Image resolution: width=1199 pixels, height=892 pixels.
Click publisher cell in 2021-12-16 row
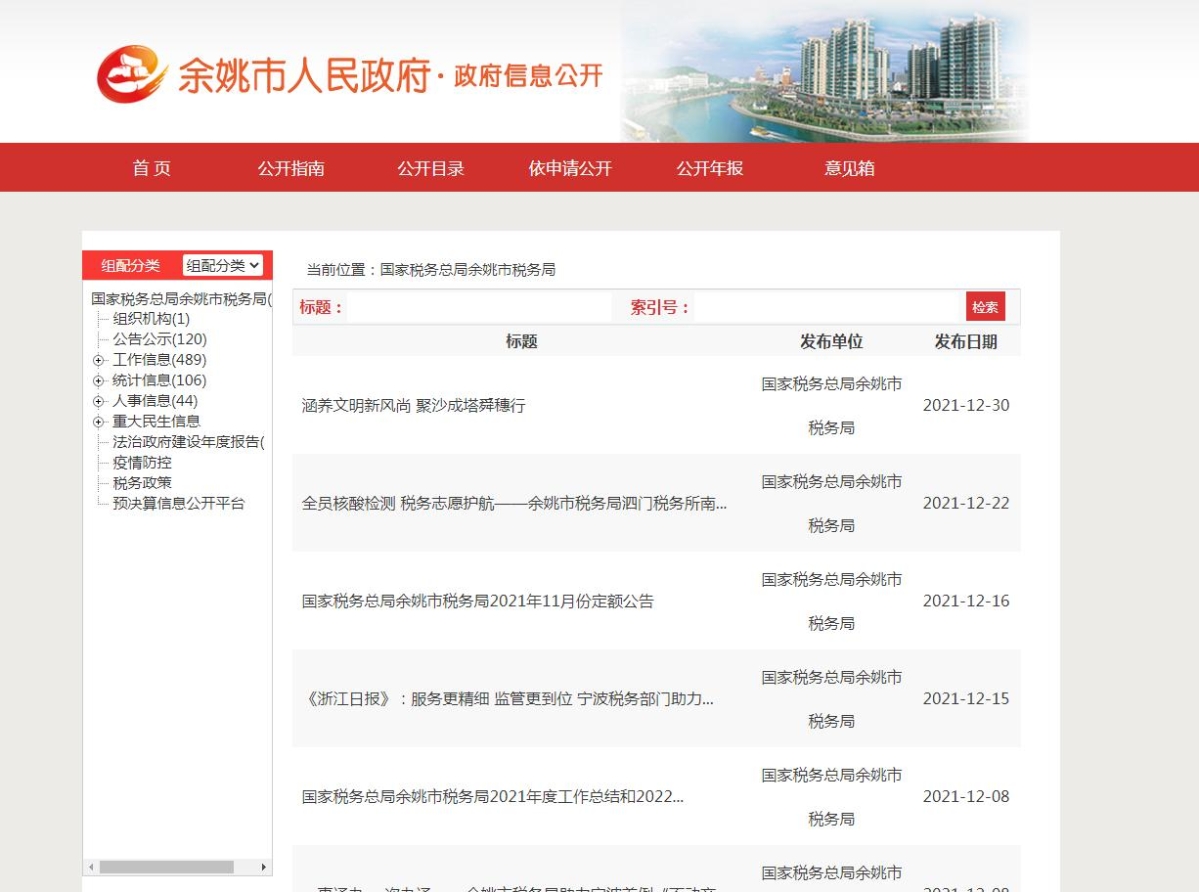click(x=831, y=602)
